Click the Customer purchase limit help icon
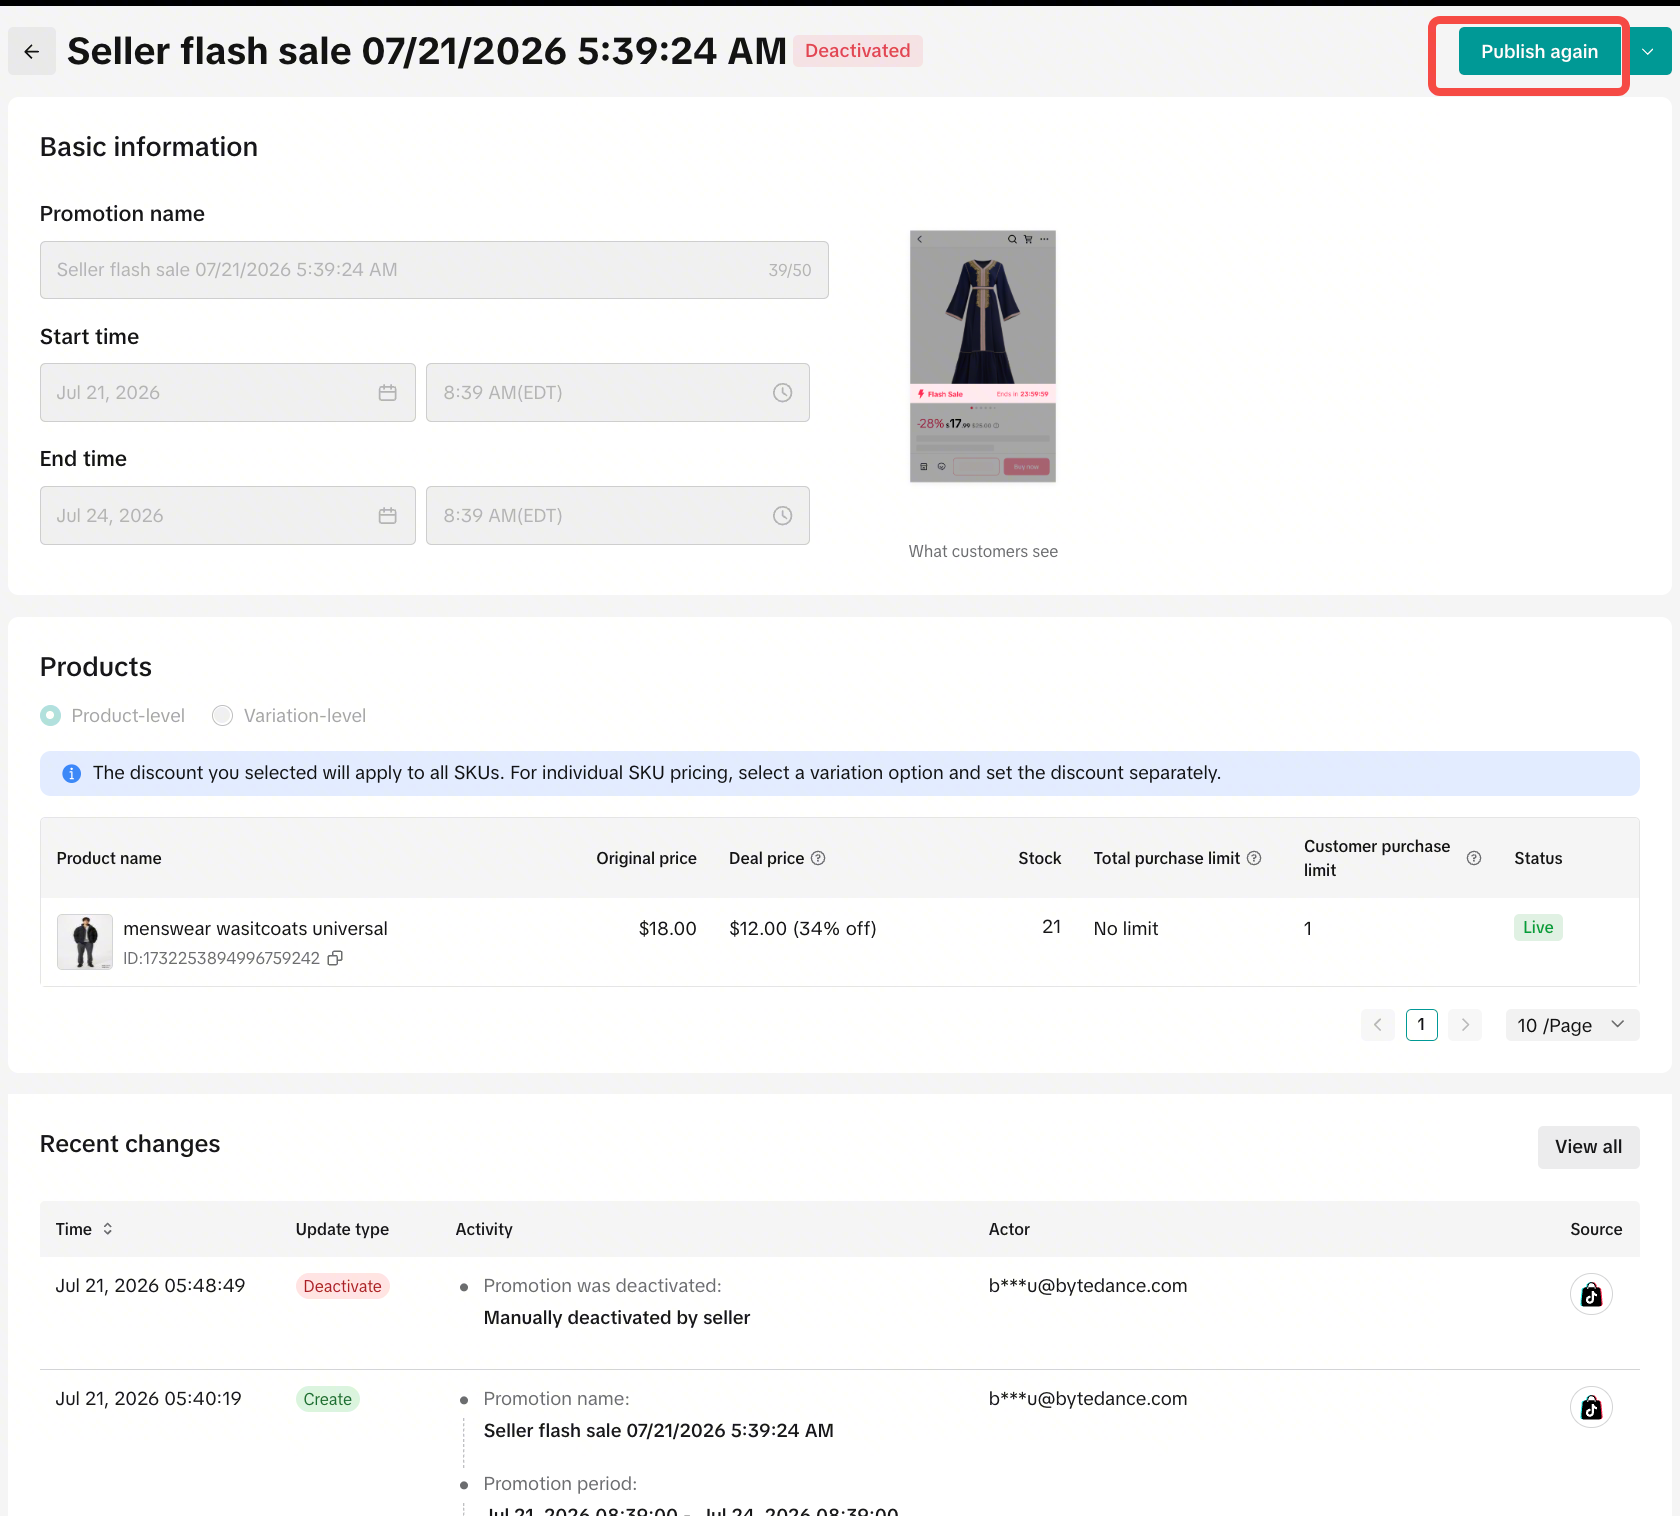This screenshot has height=1516, width=1680. pyautogui.click(x=1474, y=858)
